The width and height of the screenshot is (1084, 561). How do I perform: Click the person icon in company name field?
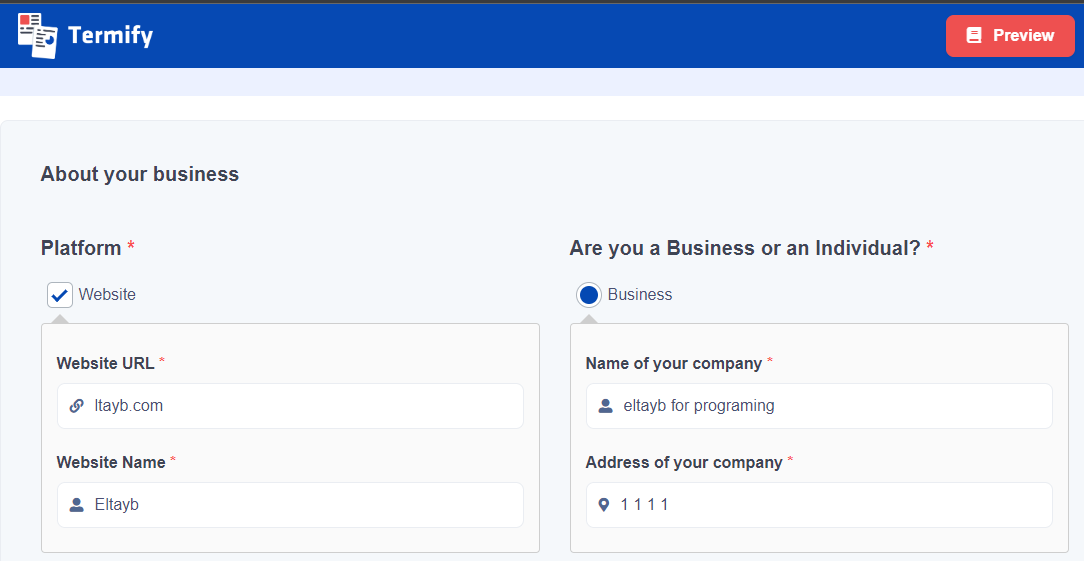605,406
